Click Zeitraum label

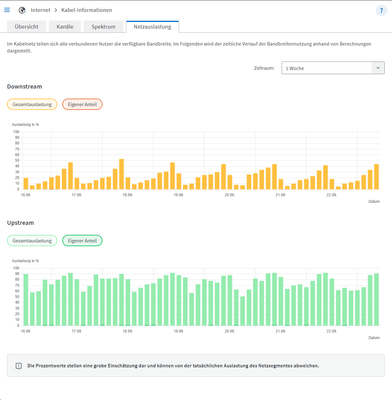[264, 68]
